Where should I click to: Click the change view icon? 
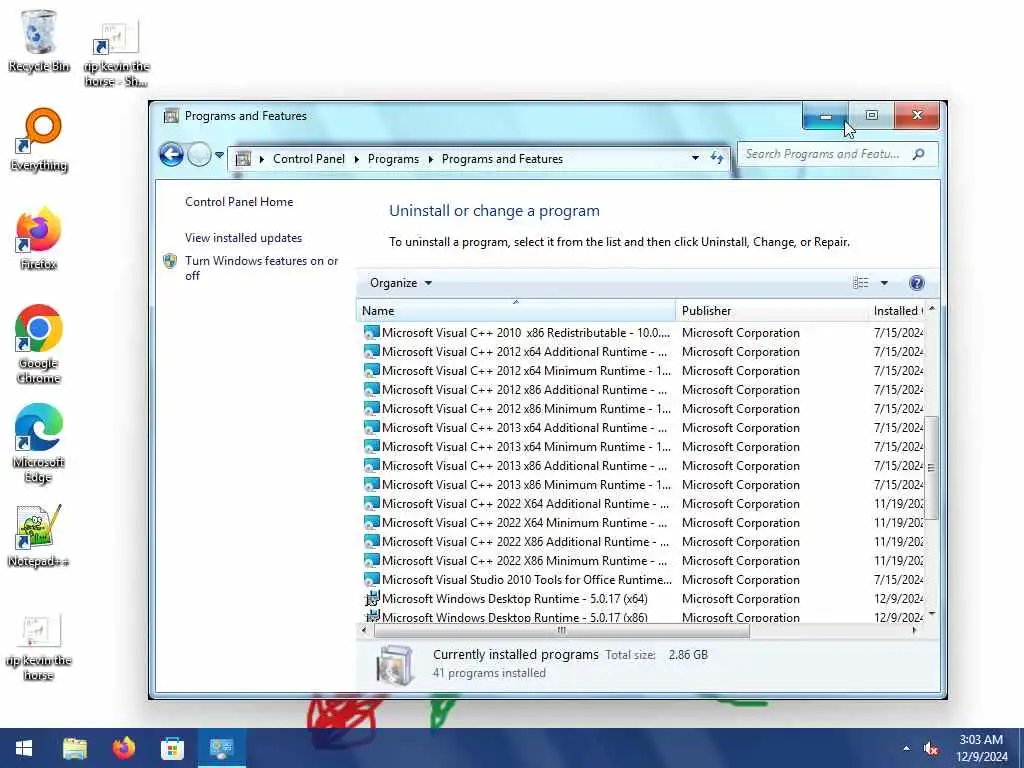tap(861, 283)
